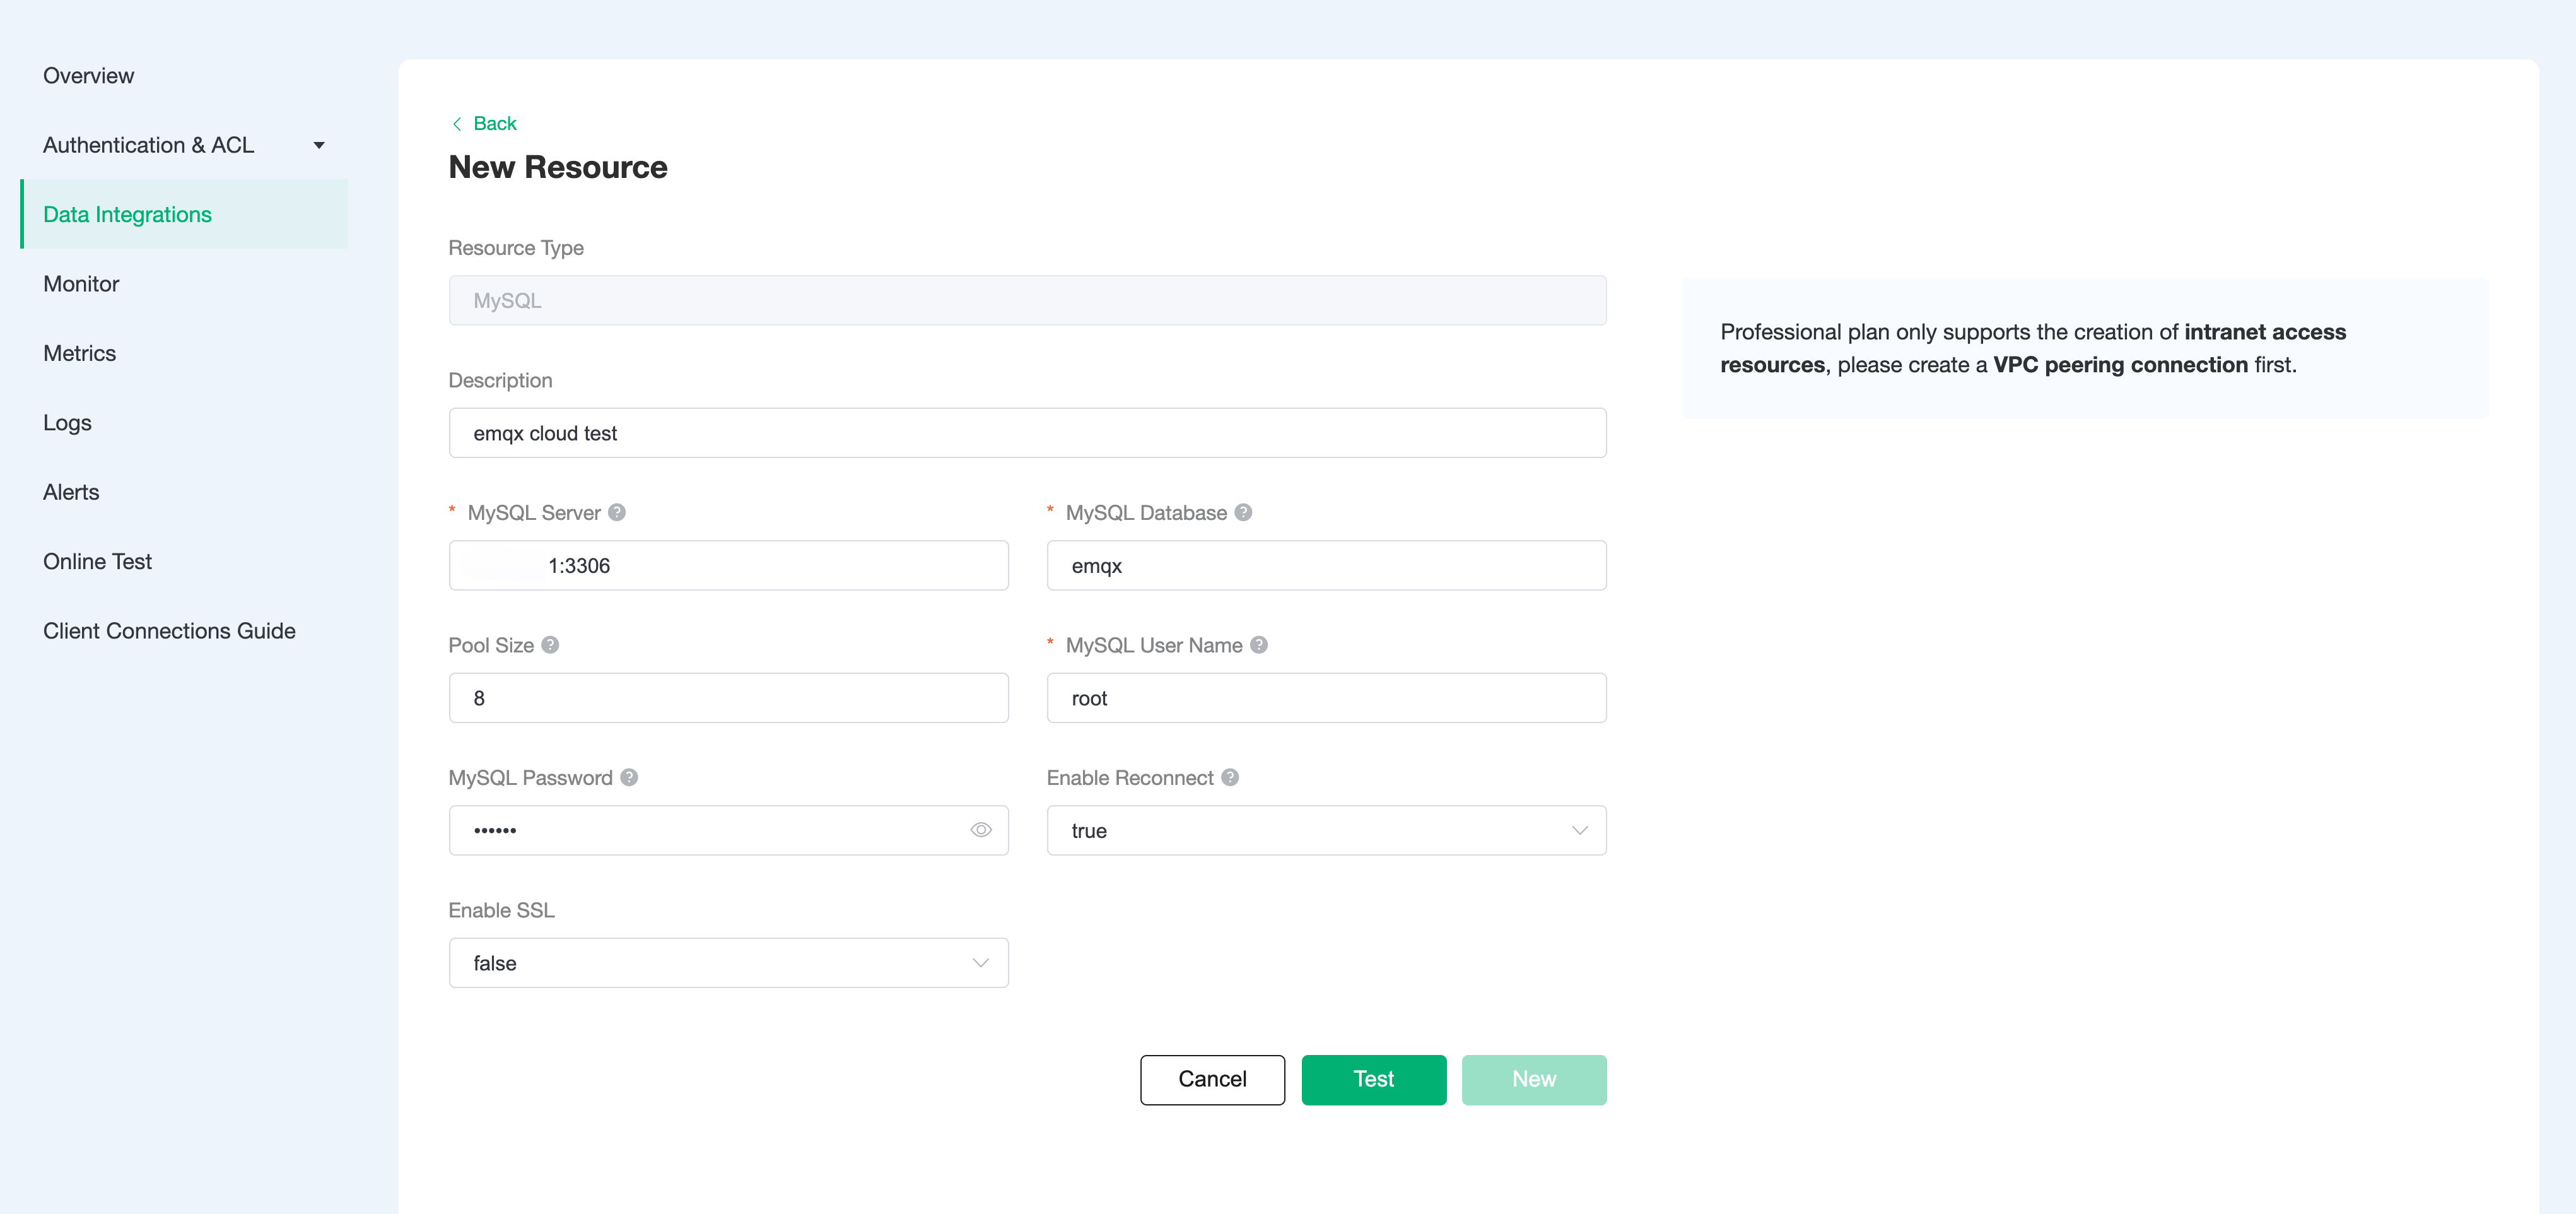Expand Authentication & ACL menu arrow
Screen dimensions: 2576x1214
click(x=319, y=146)
